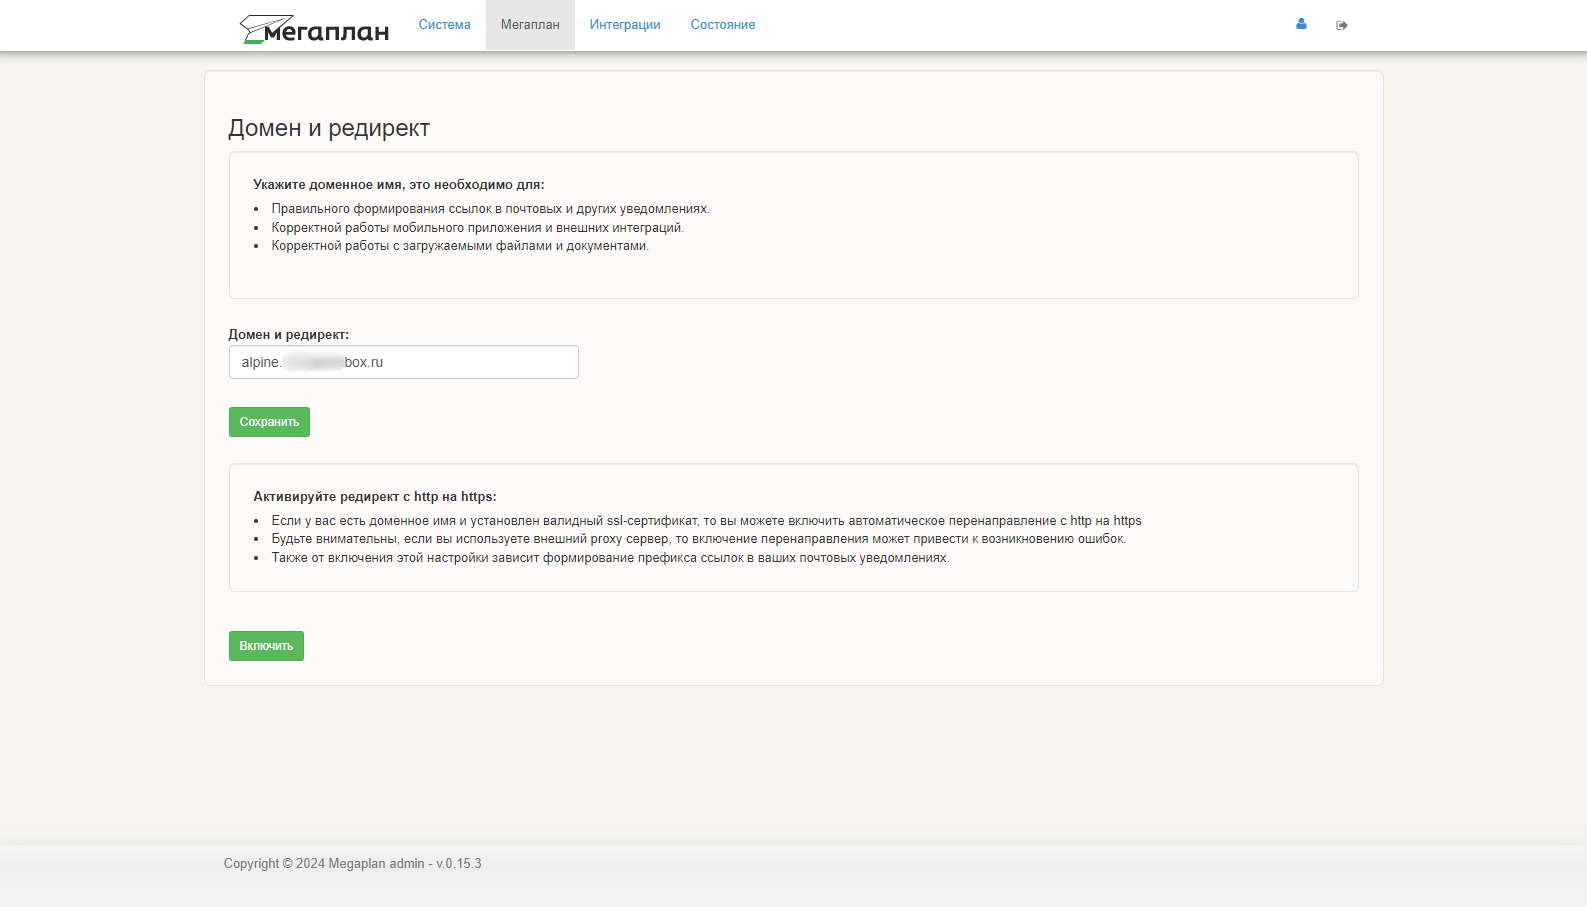Click the domain name input field
The image size is (1587, 907).
point(404,362)
